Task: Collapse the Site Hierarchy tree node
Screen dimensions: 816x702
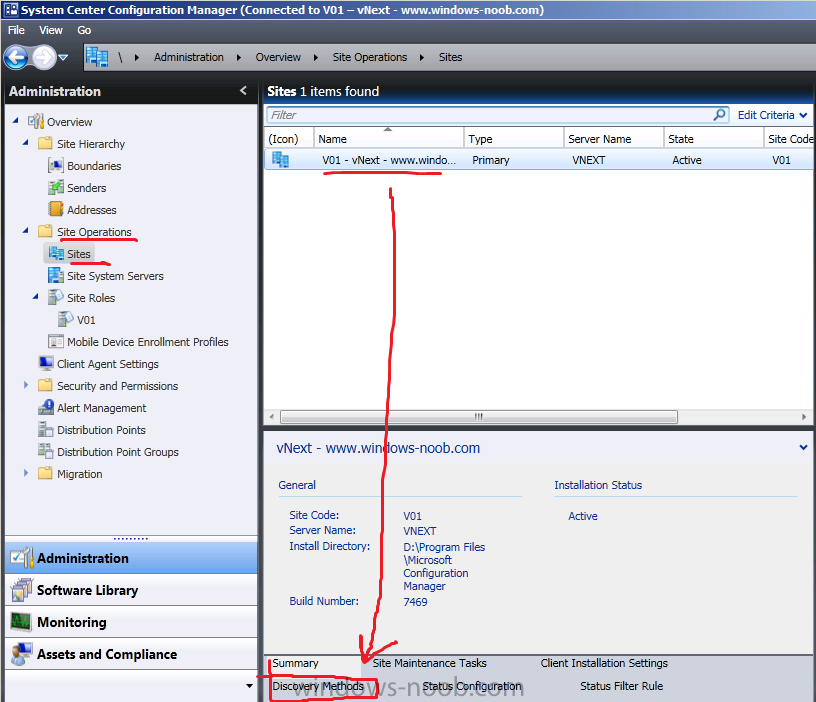Action: (x=26, y=143)
